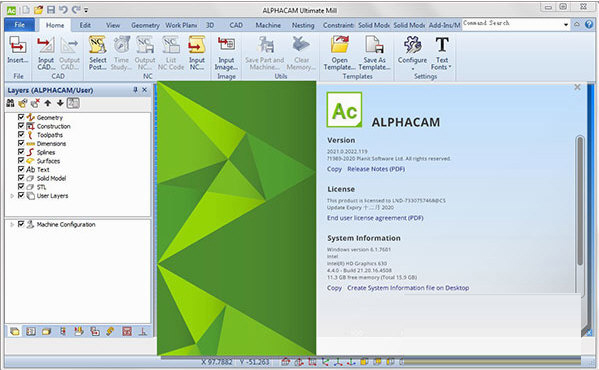
Task: Move layer down with the down arrow
Action: 60,103
